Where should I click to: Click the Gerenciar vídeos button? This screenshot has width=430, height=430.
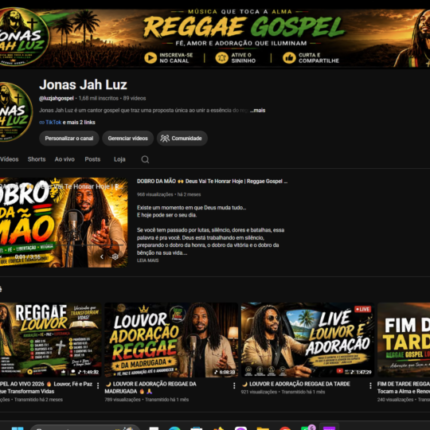coord(128,138)
